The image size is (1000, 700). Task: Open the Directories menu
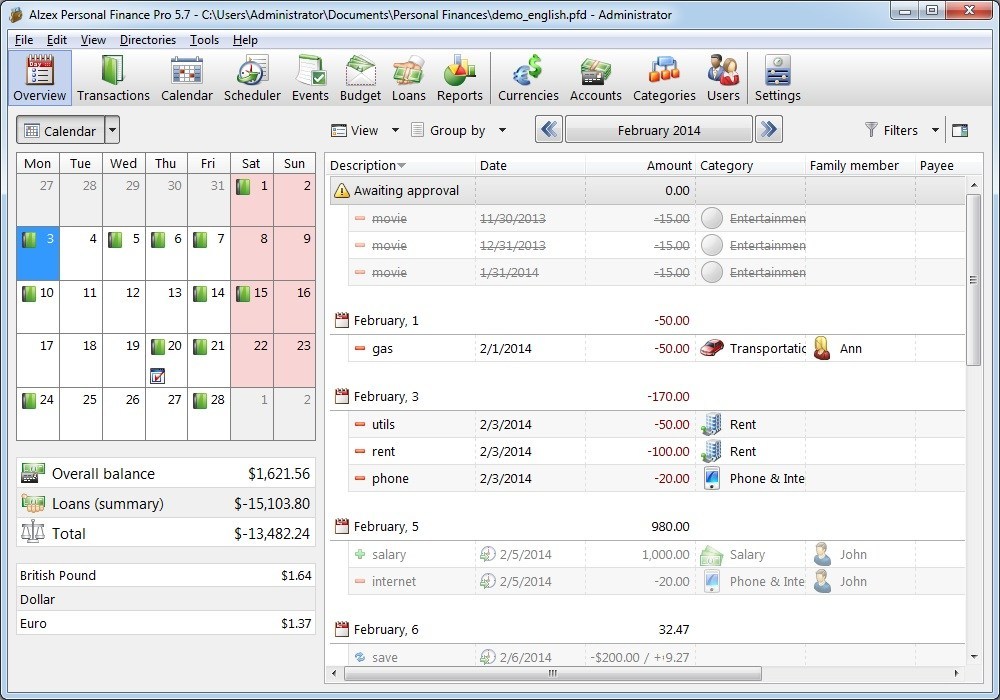(147, 40)
